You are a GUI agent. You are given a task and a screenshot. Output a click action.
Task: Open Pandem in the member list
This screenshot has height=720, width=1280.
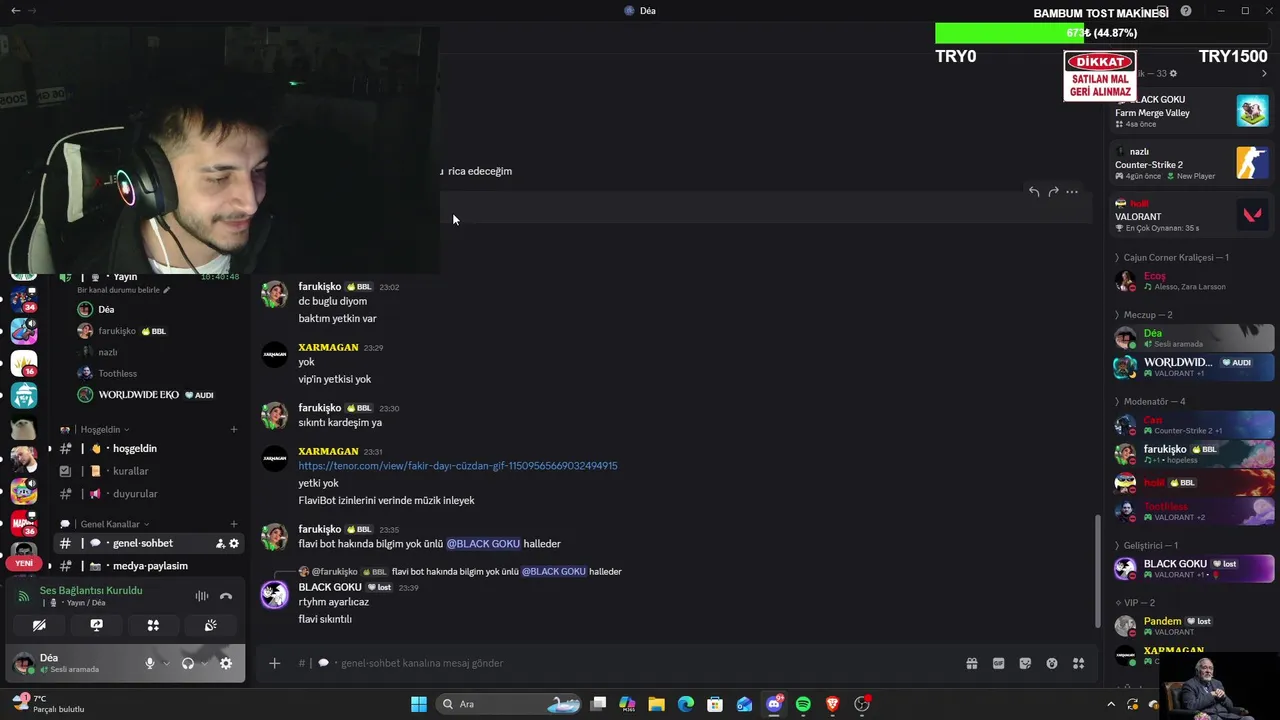[x=1193, y=626]
